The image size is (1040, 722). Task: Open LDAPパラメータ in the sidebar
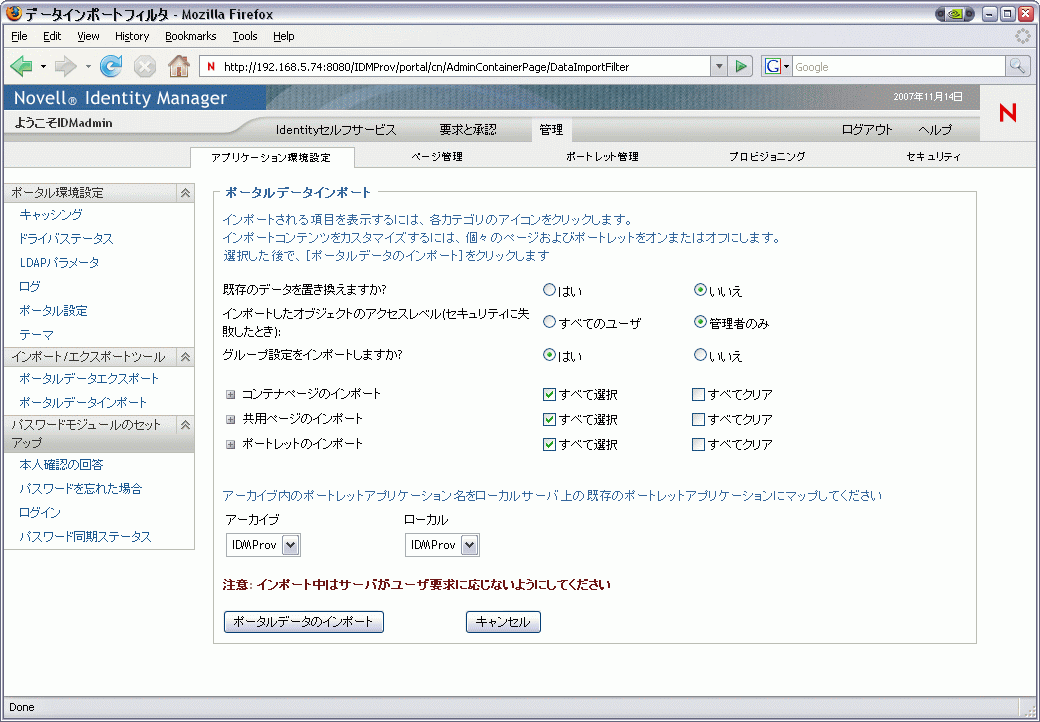tap(60, 263)
